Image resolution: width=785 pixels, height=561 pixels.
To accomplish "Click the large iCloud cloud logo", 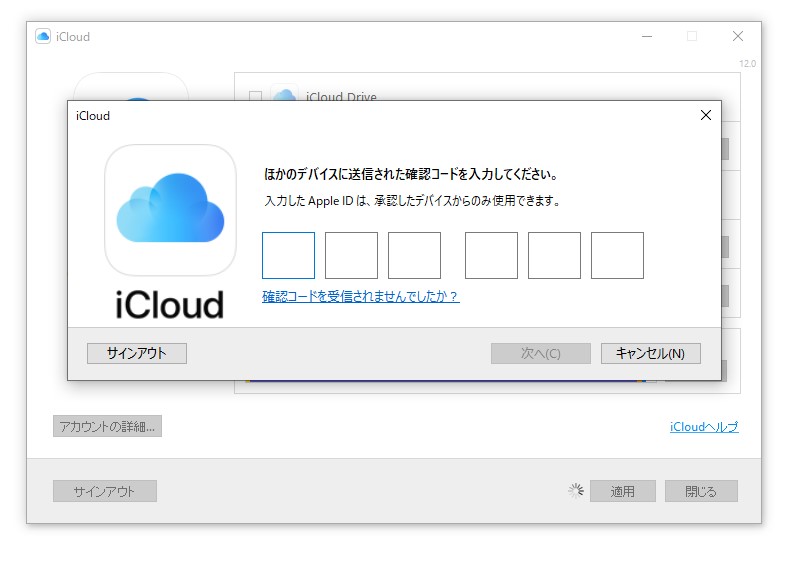I will [x=170, y=210].
